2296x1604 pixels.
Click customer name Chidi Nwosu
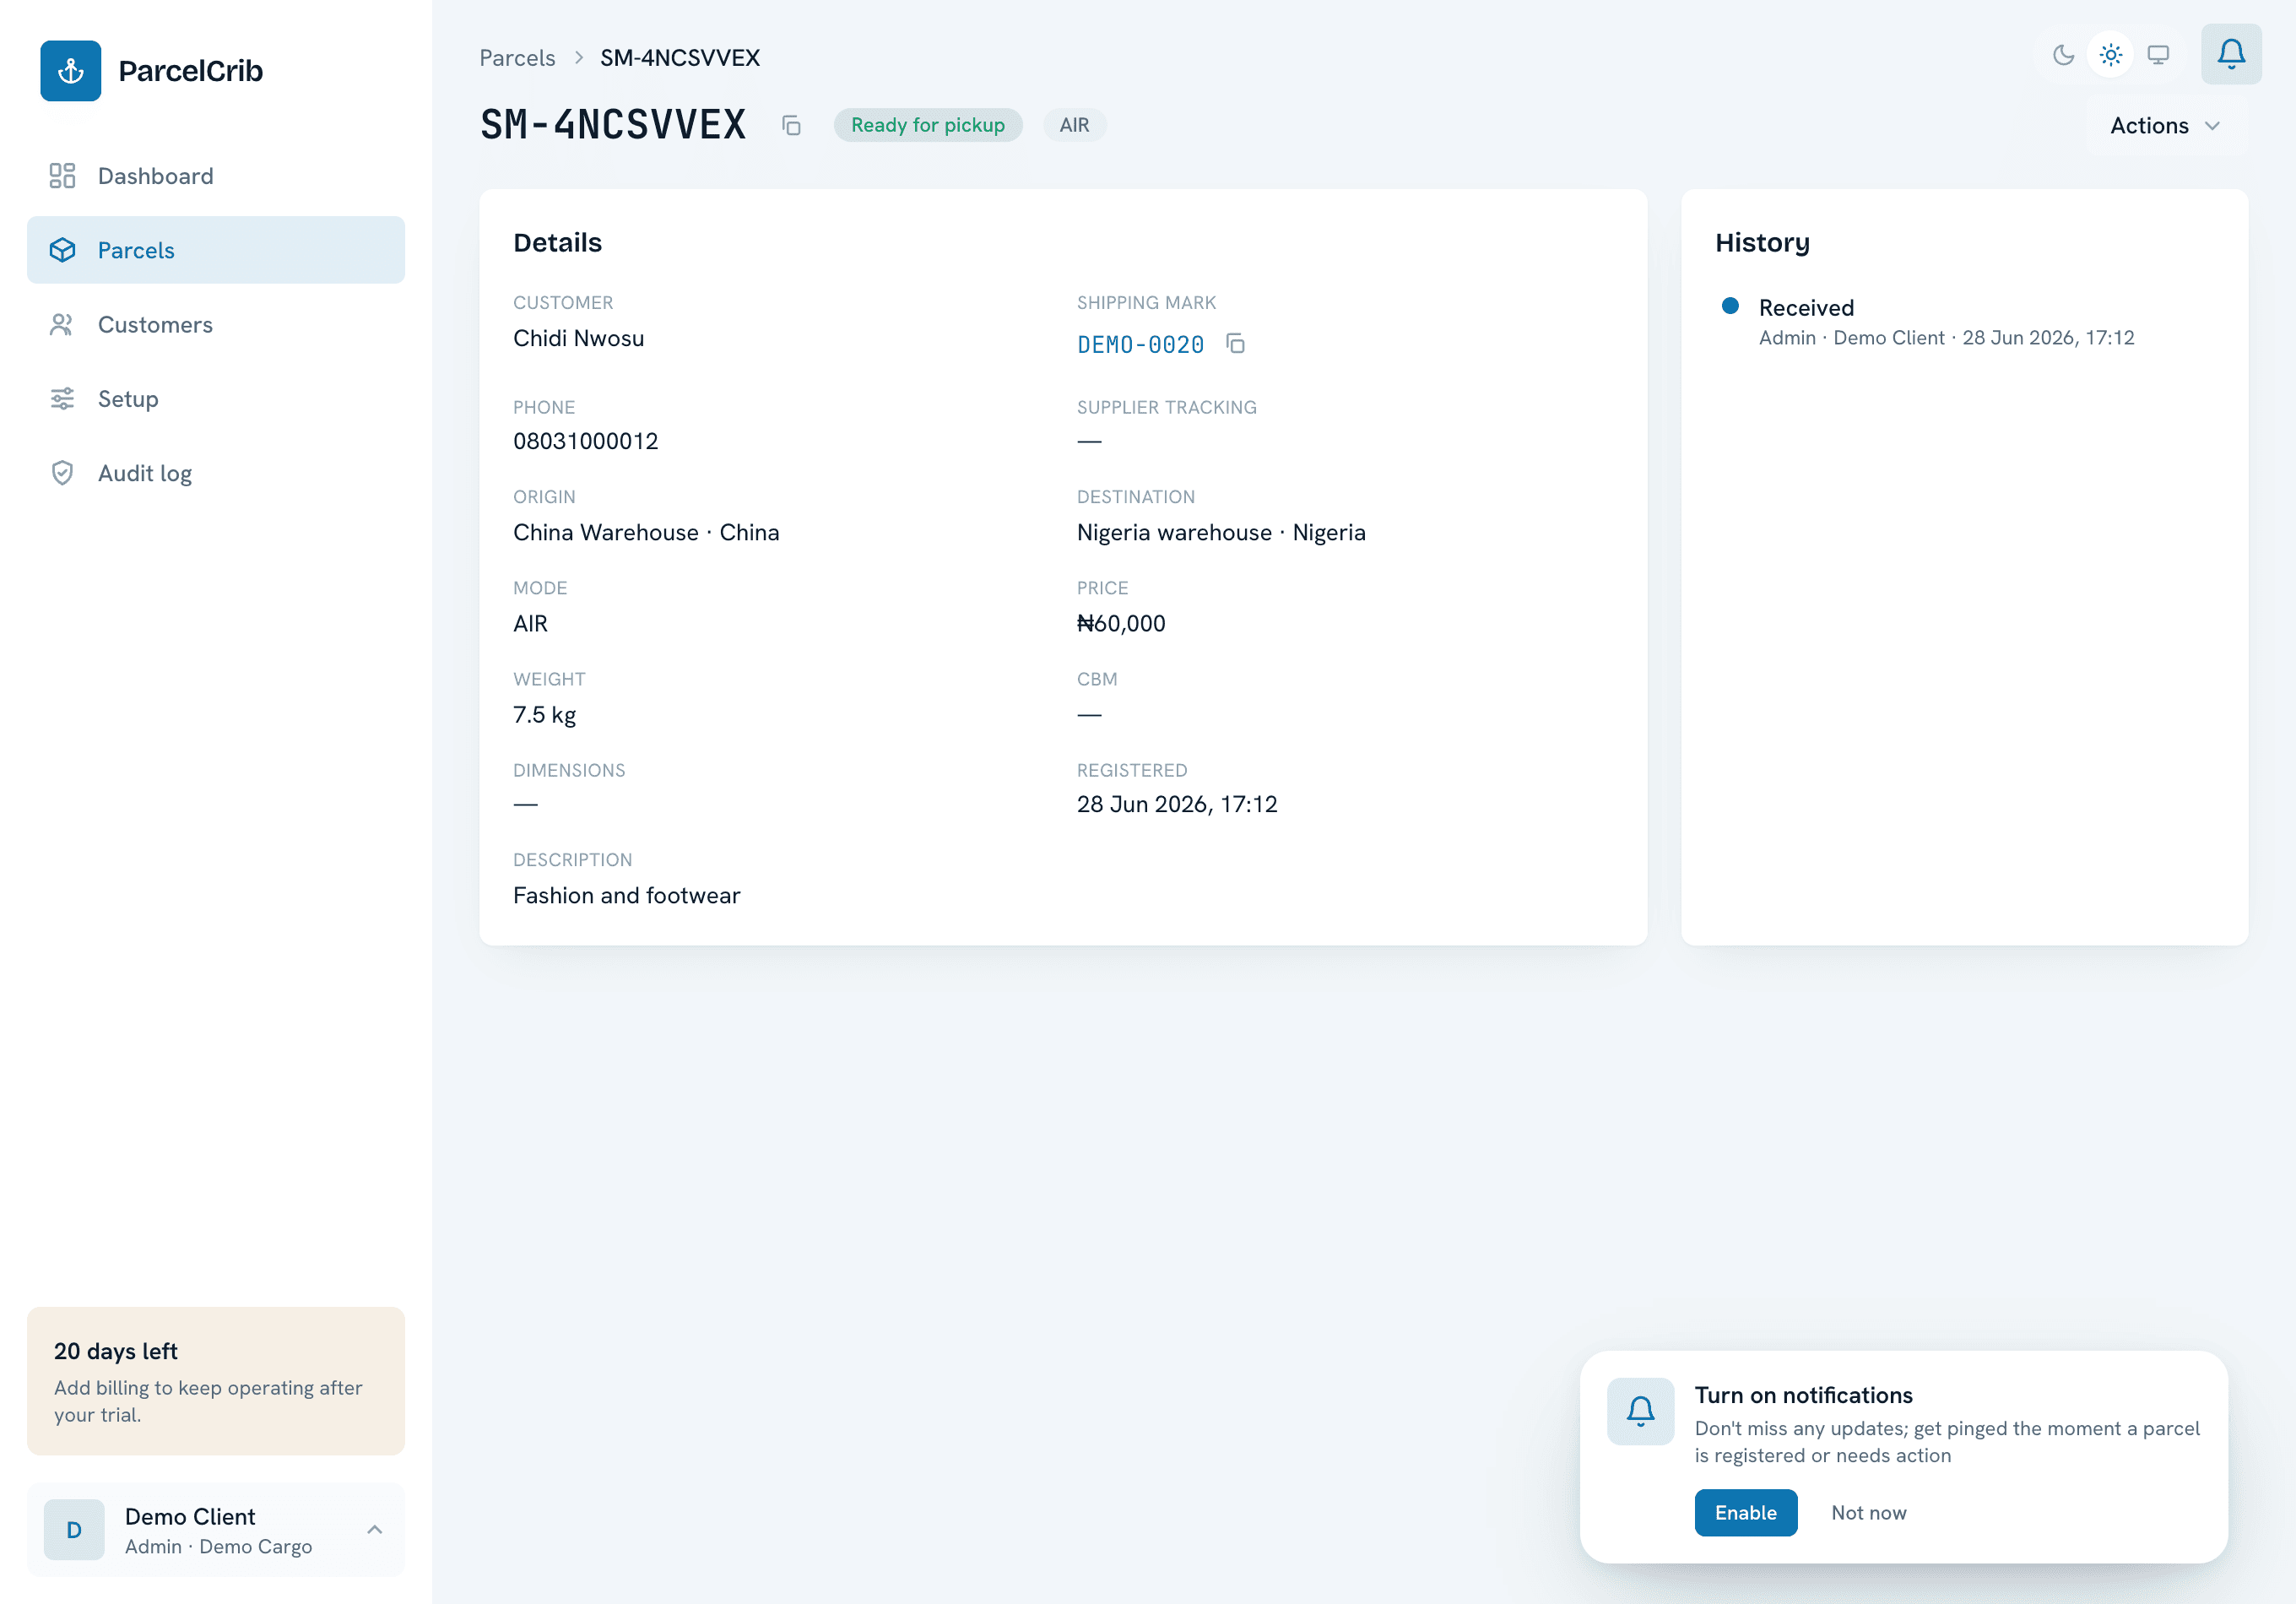pyautogui.click(x=578, y=338)
